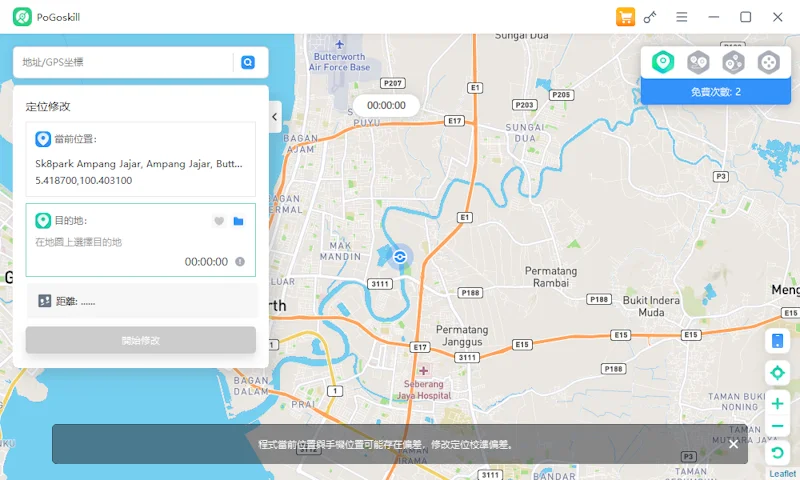Click the key registration icon

(649, 17)
